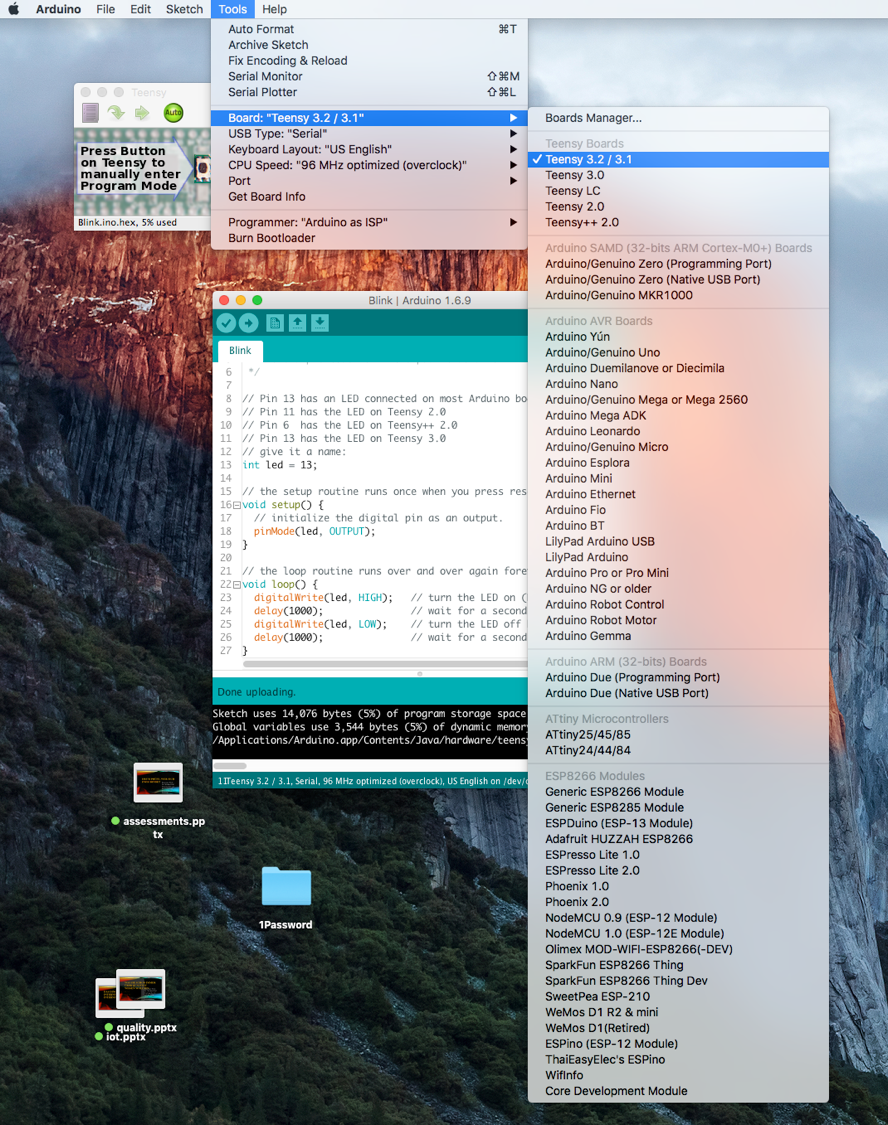
Task: Select ATtiny25/45/85 board
Action: pyautogui.click(x=679, y=735)
